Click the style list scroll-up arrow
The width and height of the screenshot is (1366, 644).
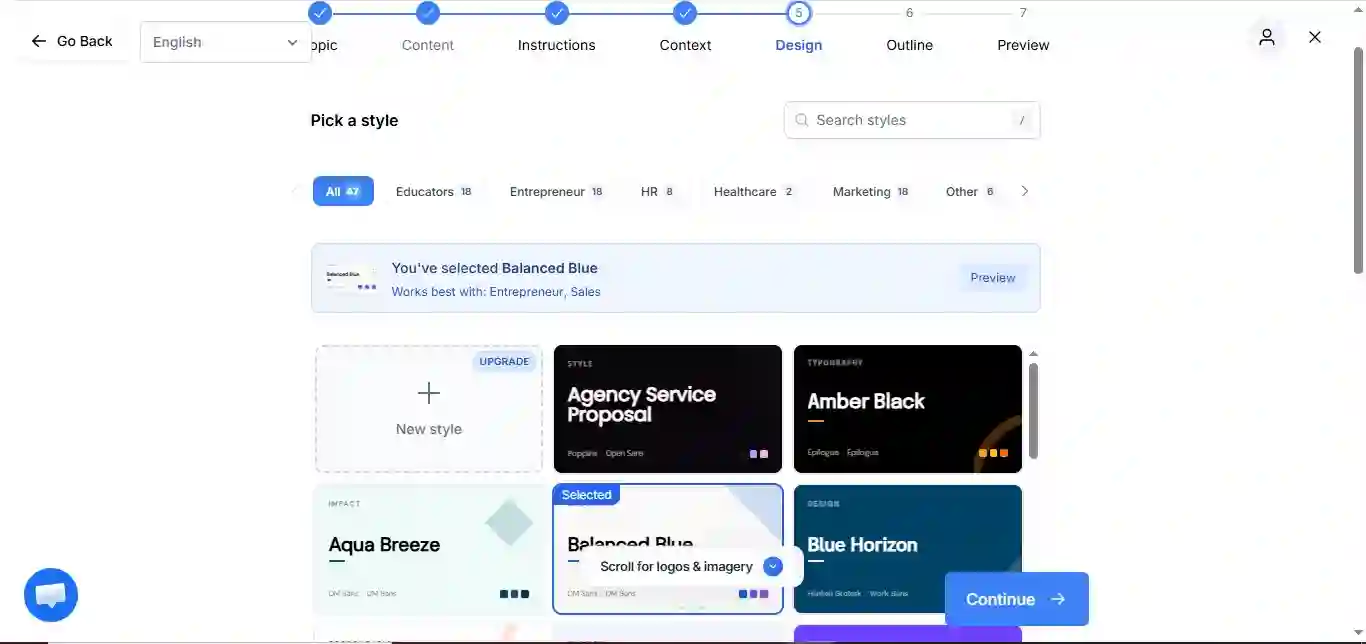point(1033,353)
